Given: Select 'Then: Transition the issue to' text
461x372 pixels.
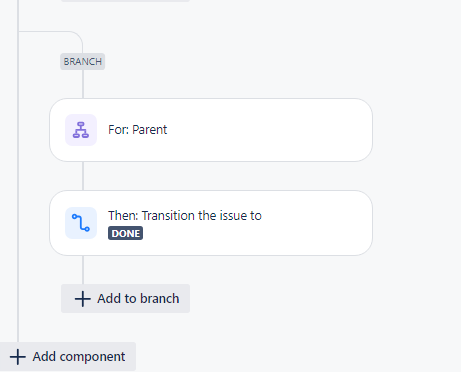Looking at the screenshot, I should pos(185,216).
